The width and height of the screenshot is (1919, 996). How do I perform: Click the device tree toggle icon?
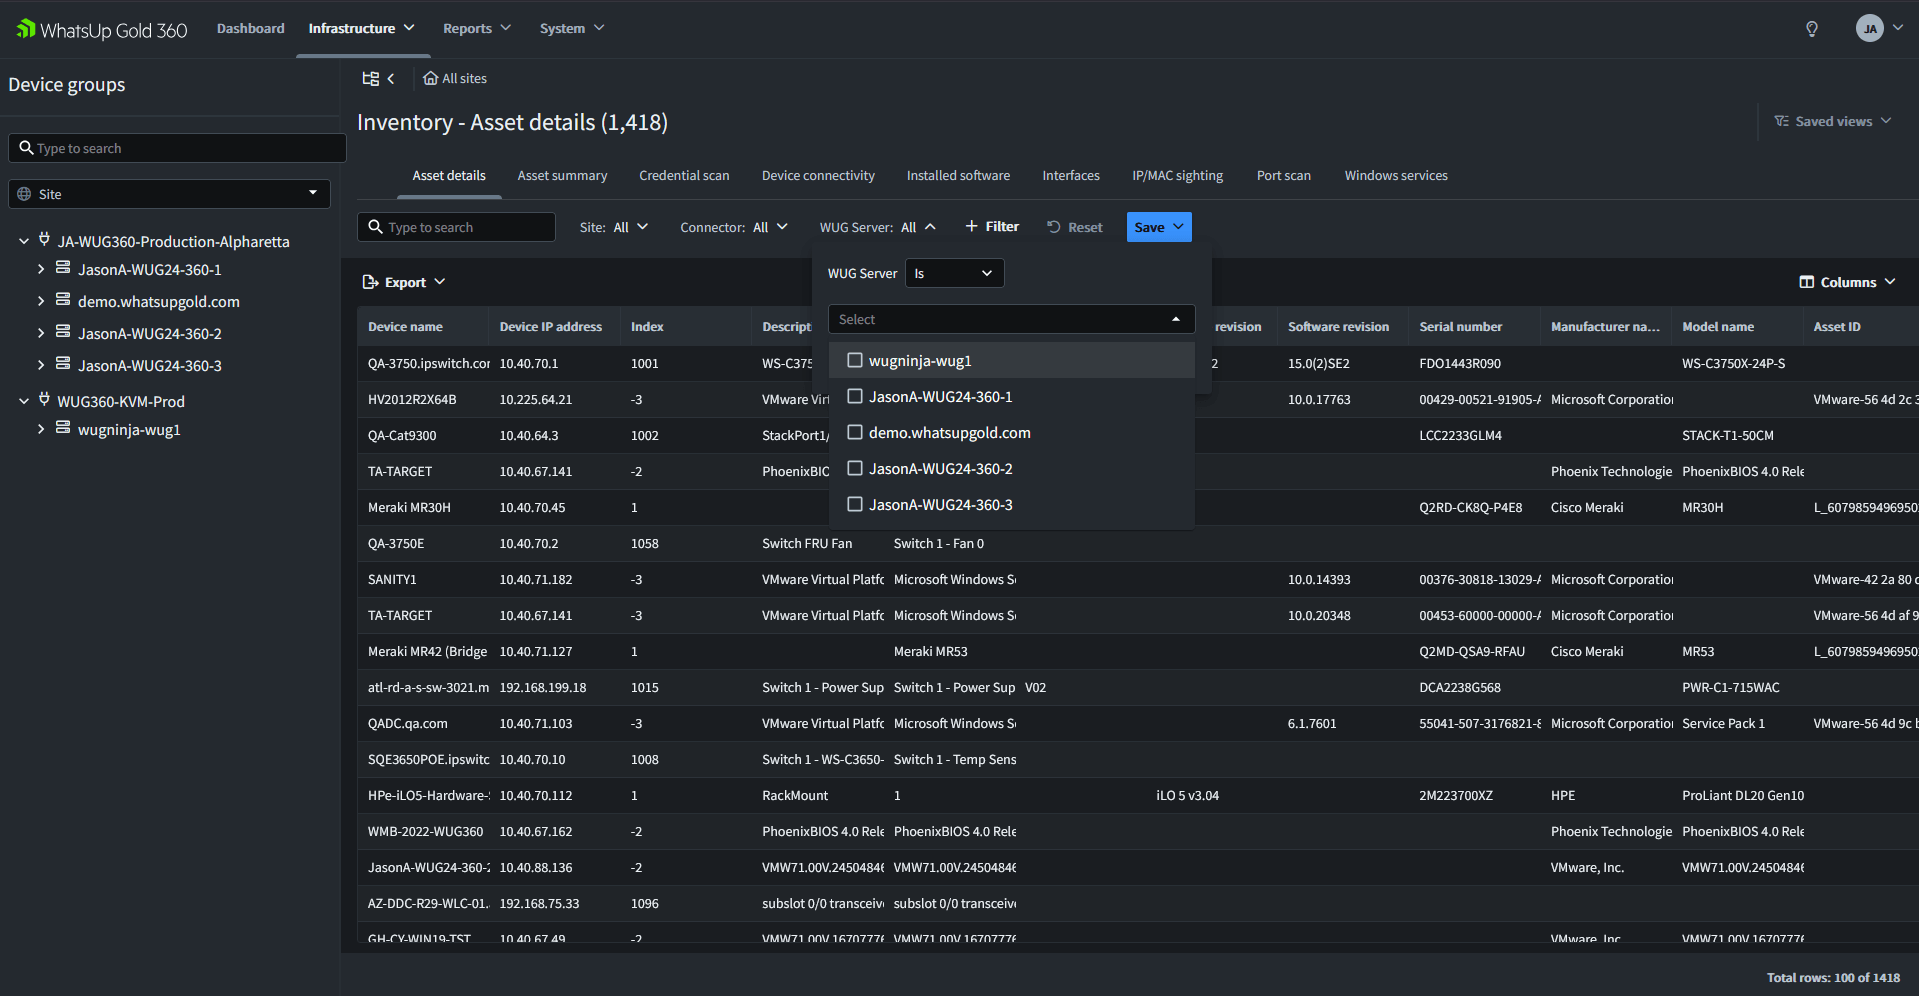coord(370,78)
